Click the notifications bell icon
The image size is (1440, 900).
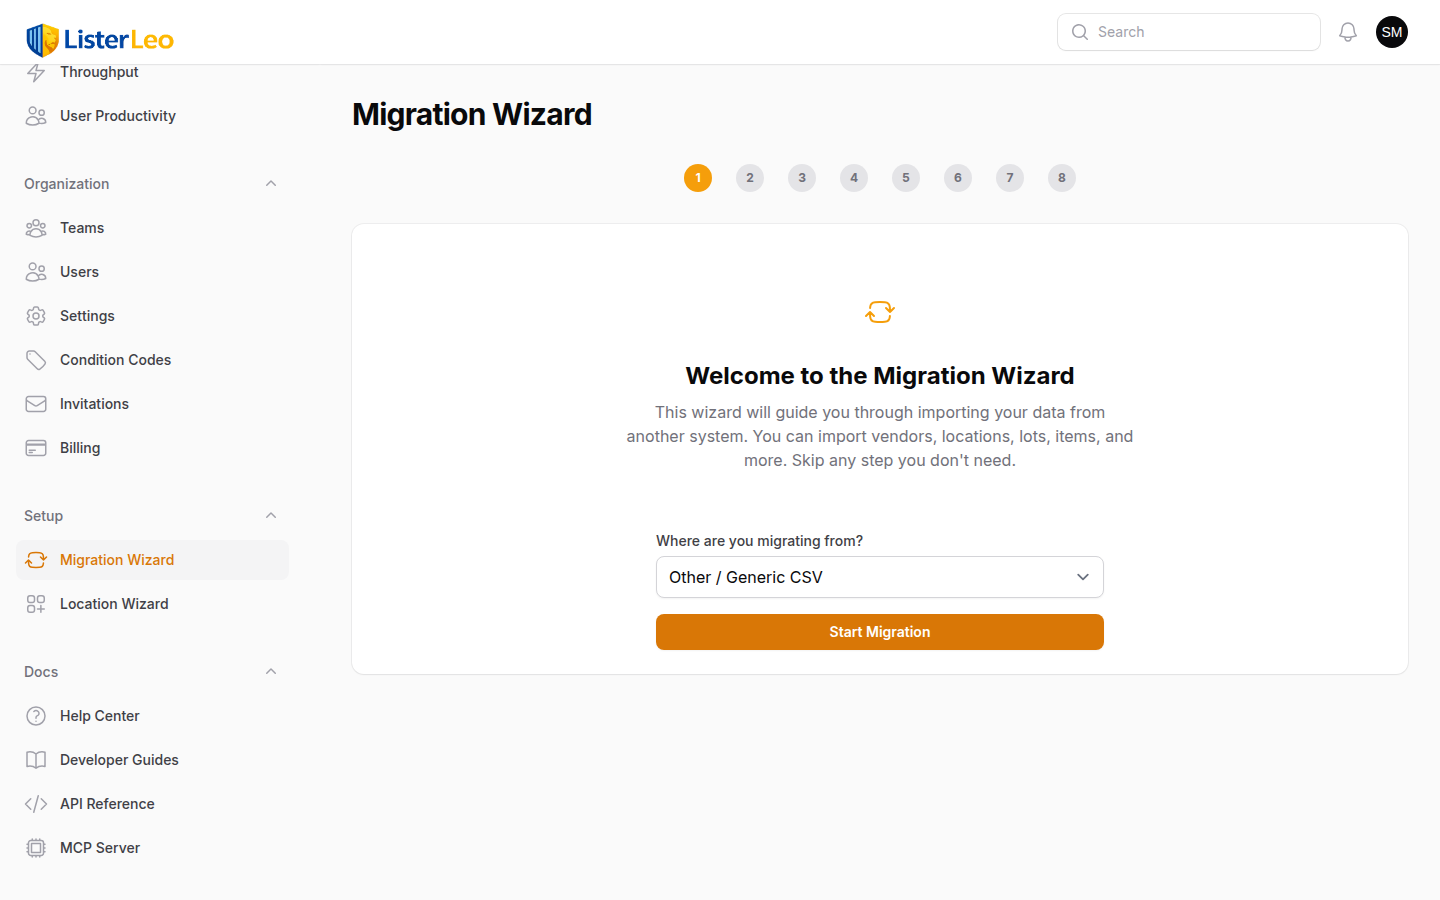click(x=1348, y=32)
